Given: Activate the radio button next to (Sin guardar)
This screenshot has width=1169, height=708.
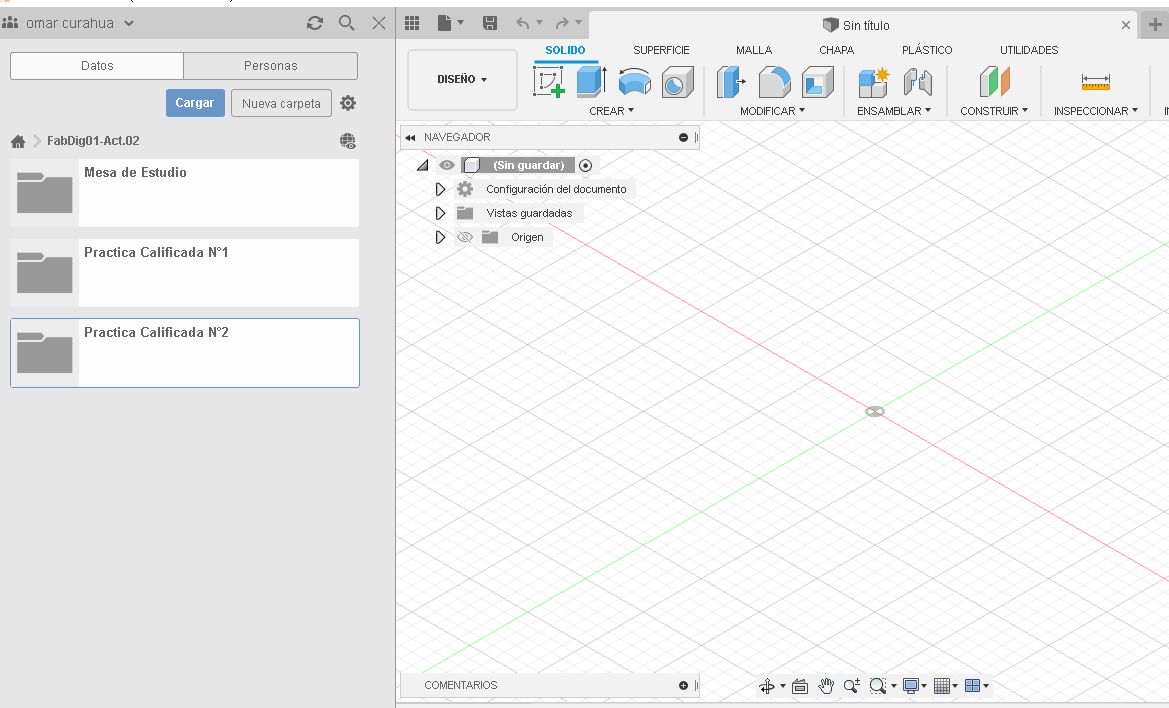Looking at the screenshot, I should point(585,165).
